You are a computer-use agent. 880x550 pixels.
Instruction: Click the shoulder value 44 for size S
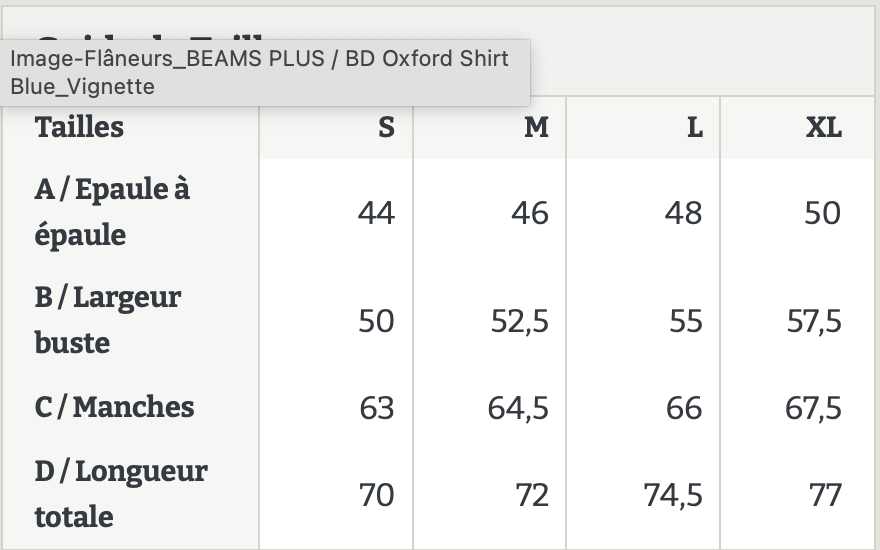377,213
